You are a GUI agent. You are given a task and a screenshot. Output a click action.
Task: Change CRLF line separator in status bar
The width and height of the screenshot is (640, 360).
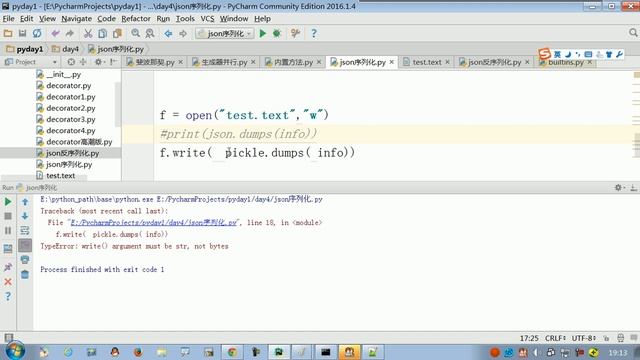555,338
